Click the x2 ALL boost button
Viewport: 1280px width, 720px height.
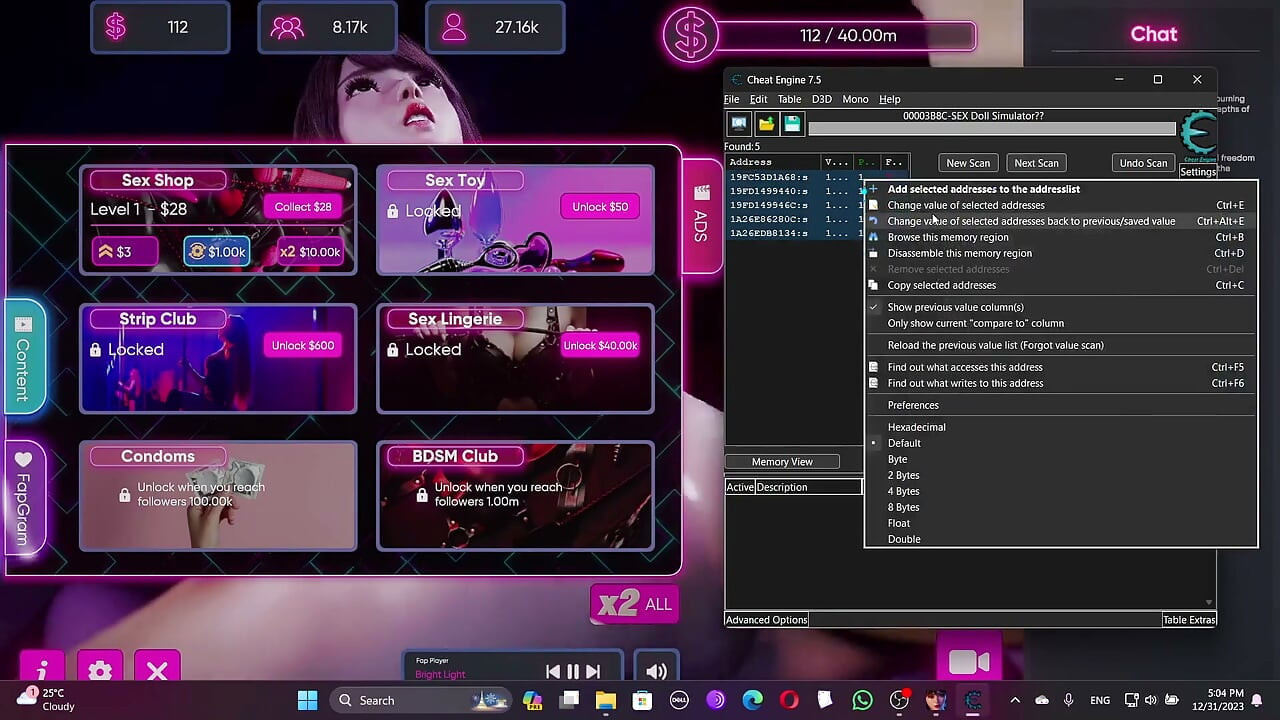coord(635,604)
